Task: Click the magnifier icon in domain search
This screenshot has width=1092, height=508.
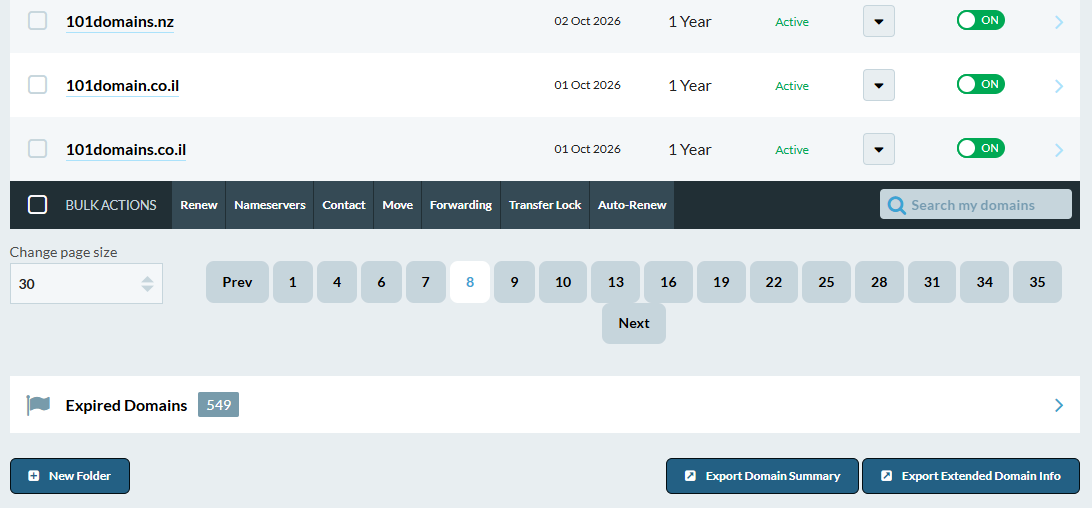Action: [896, 205]
